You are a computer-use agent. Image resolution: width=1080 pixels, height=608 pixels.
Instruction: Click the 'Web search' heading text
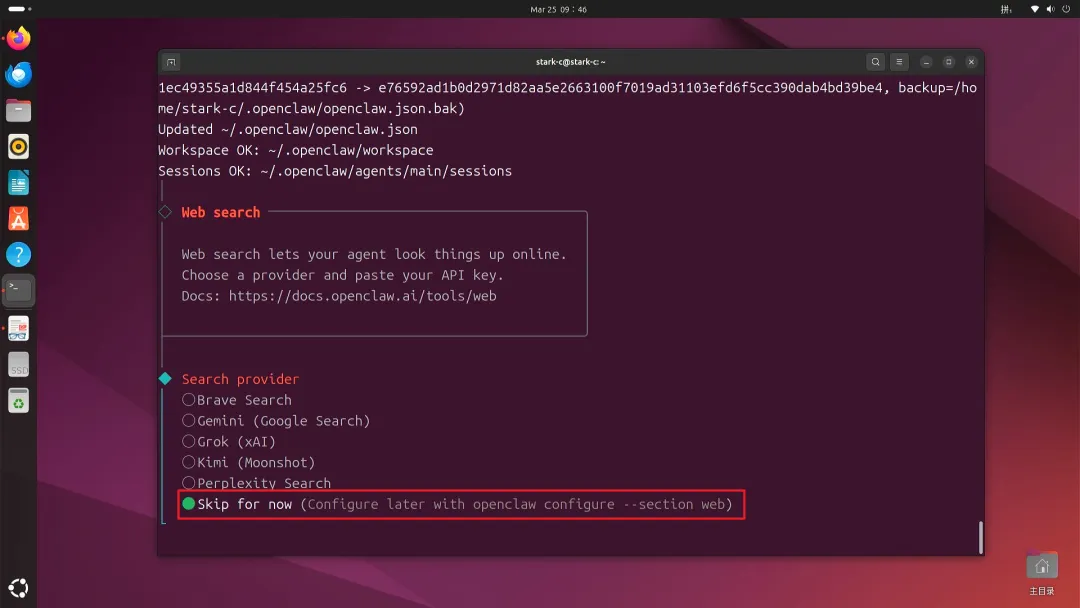click(221, 212)
